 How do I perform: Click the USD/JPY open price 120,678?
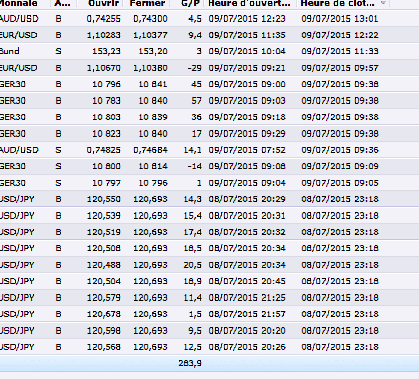[104, 314]
